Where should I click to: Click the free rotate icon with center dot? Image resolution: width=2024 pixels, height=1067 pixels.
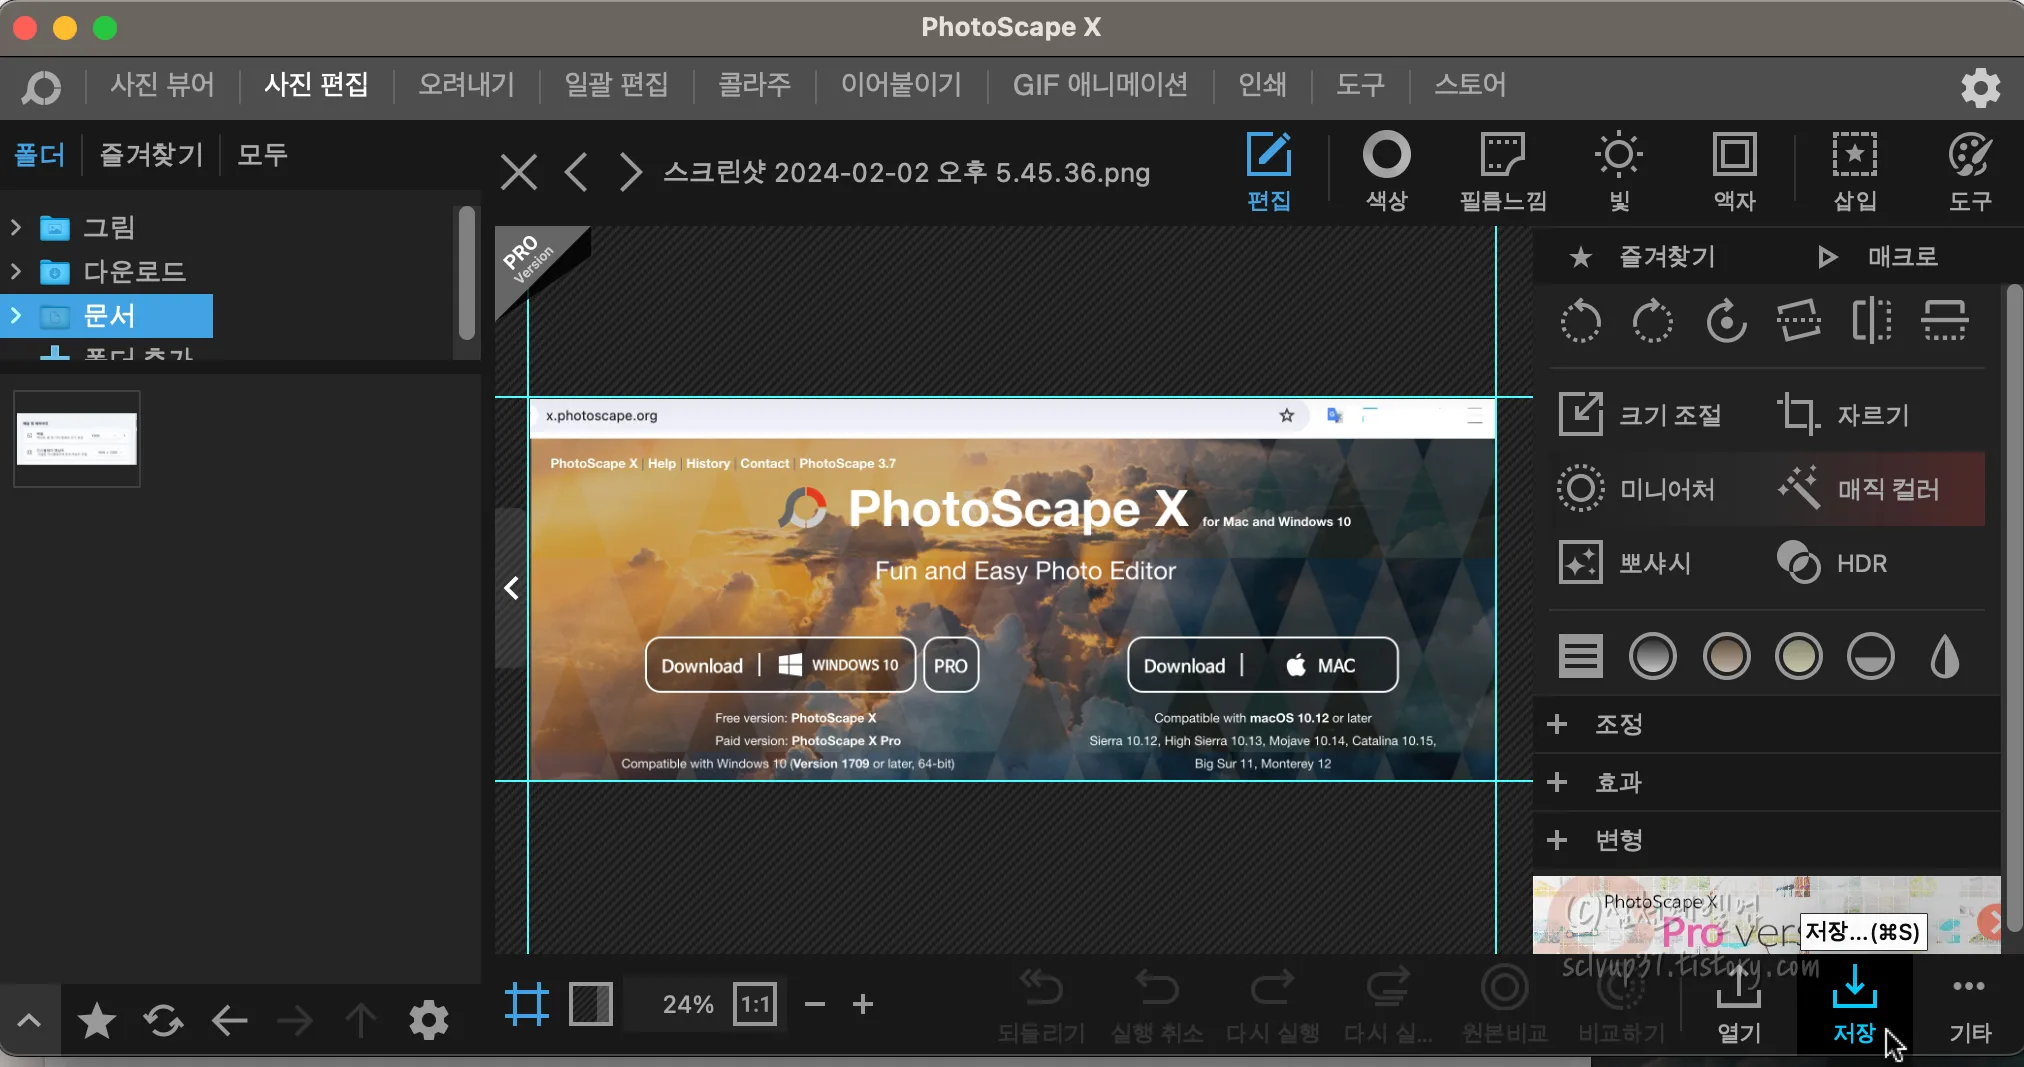click(x=1726, y=321)
